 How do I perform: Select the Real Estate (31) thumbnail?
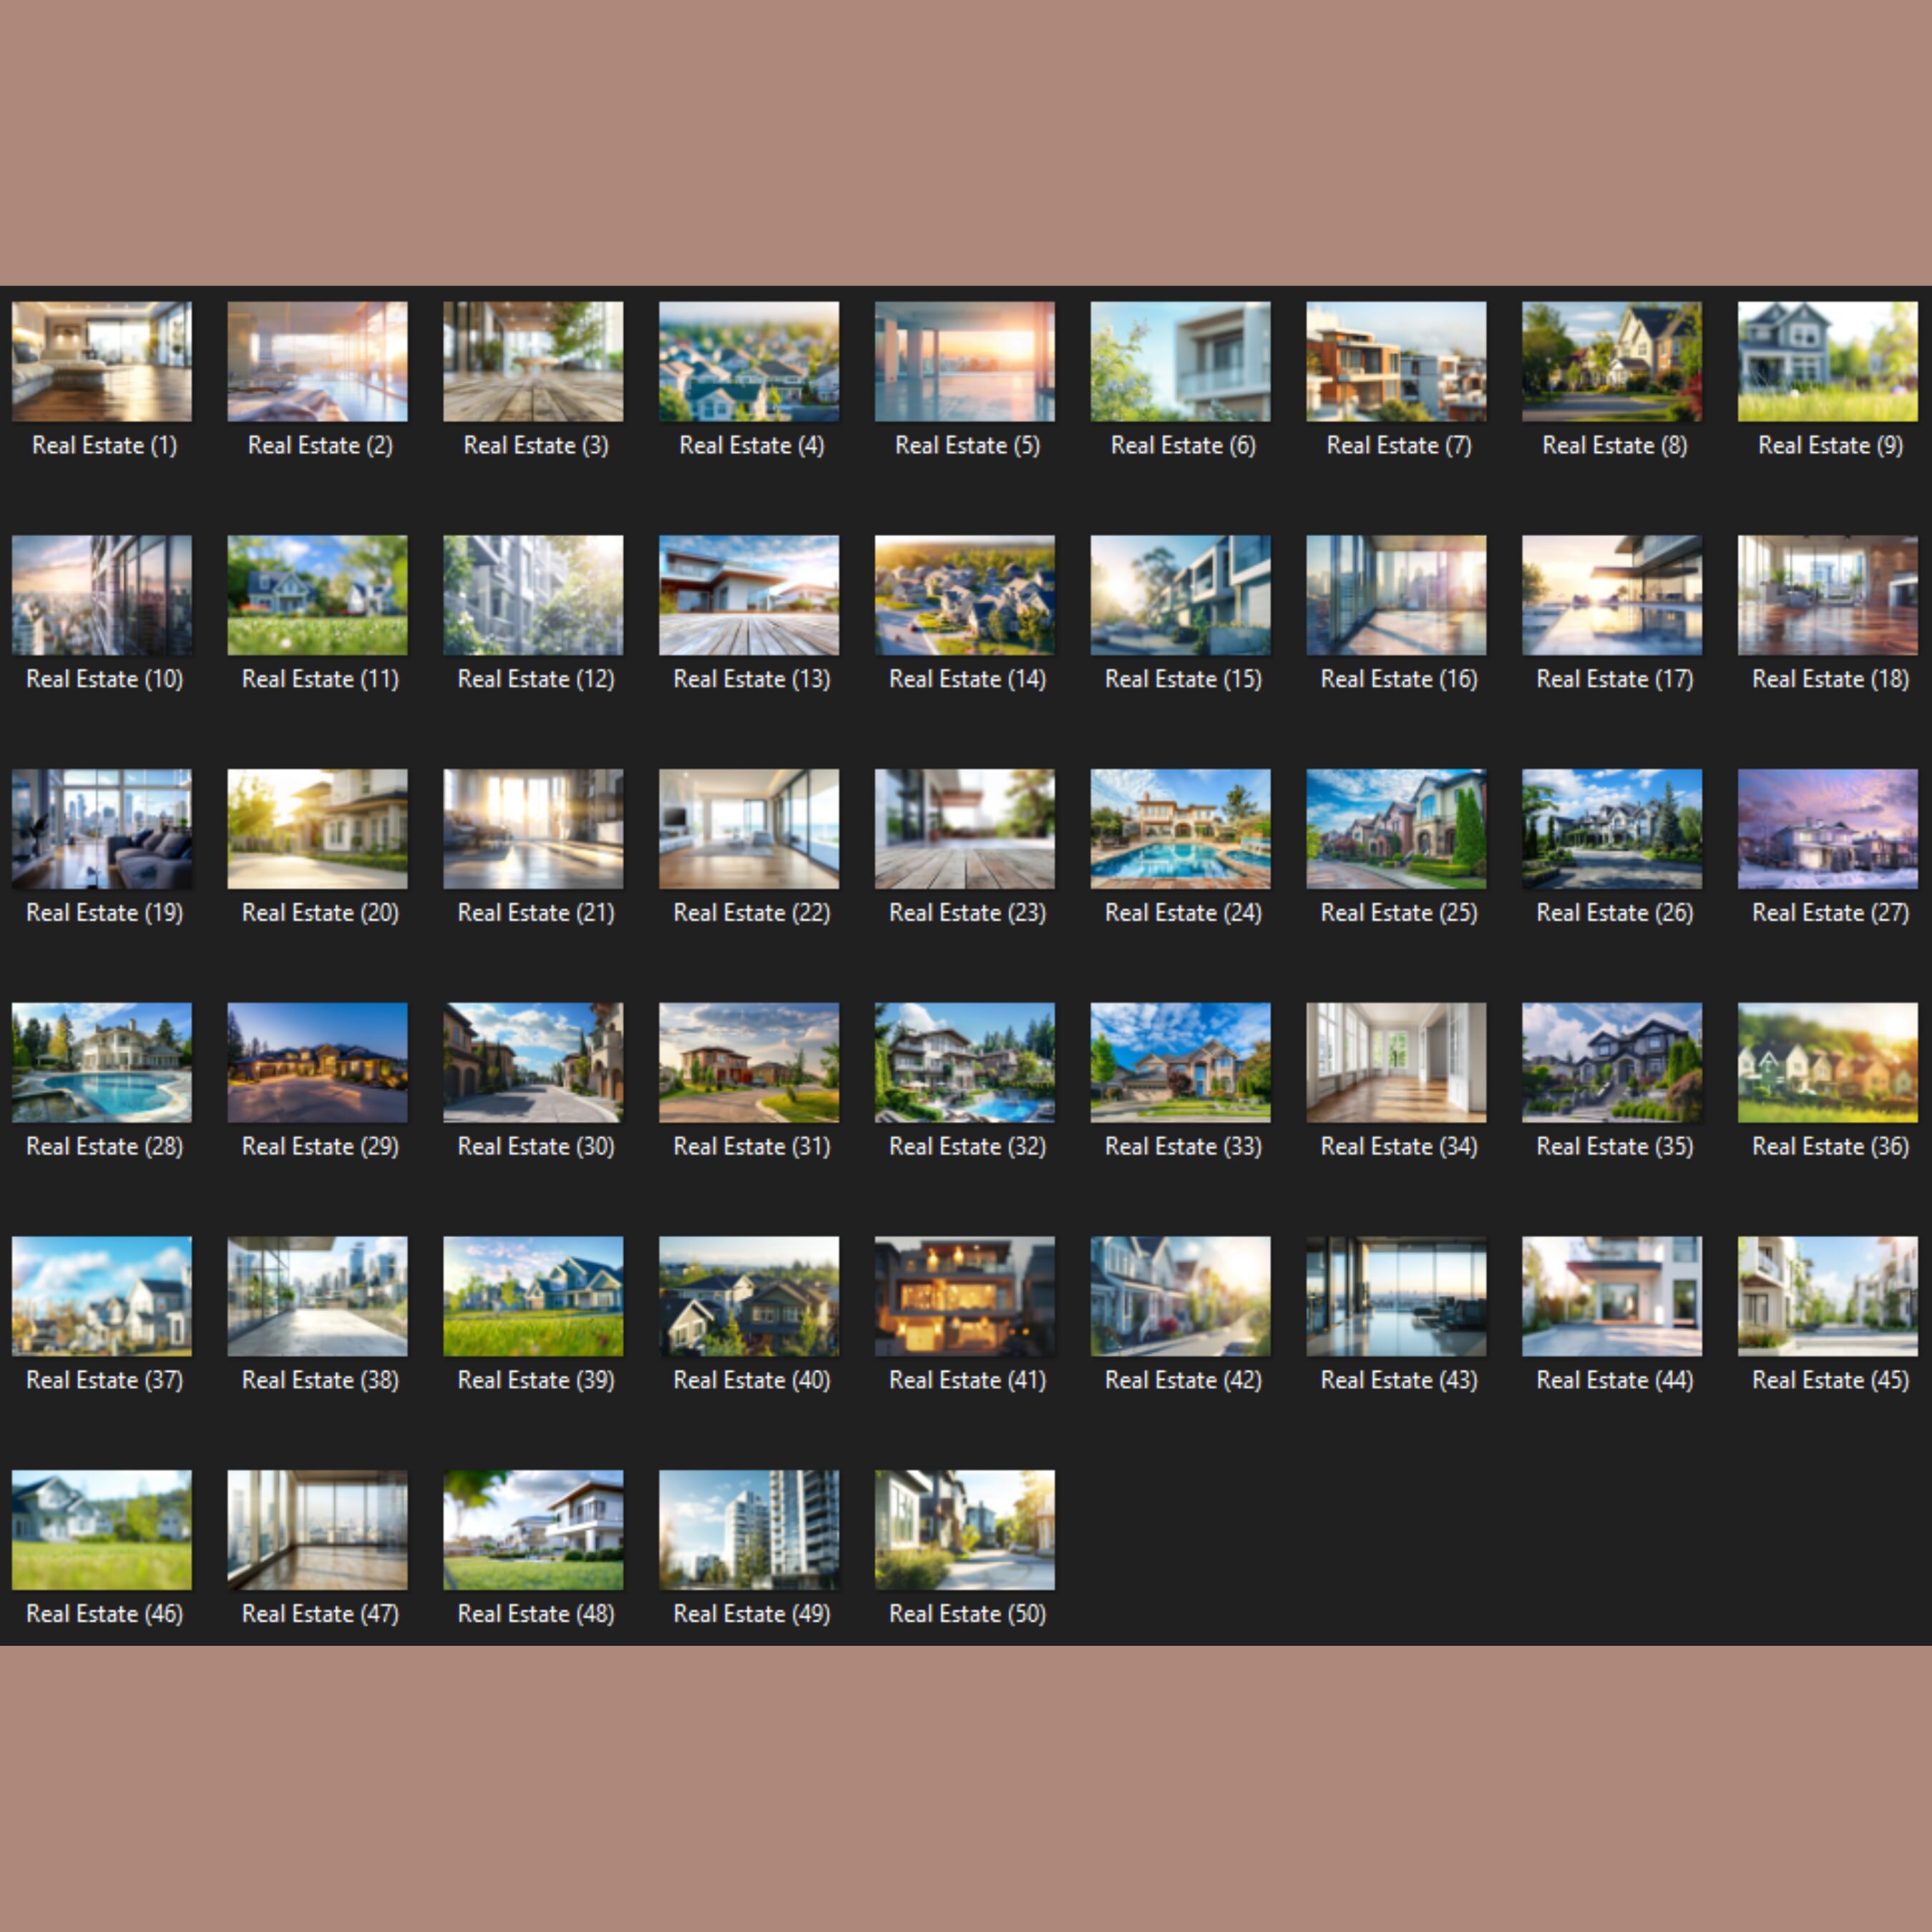[x=749, y=1062]
